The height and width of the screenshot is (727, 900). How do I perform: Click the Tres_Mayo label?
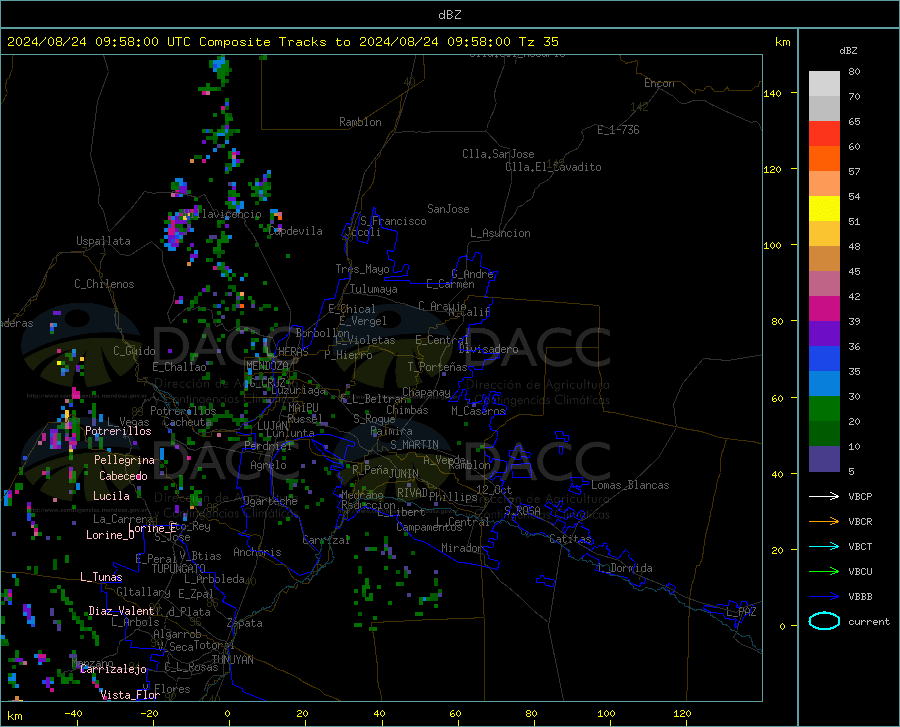[362, 269]
